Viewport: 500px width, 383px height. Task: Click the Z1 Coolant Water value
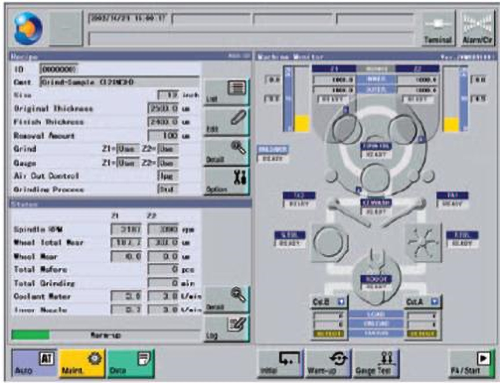point(126,296)
